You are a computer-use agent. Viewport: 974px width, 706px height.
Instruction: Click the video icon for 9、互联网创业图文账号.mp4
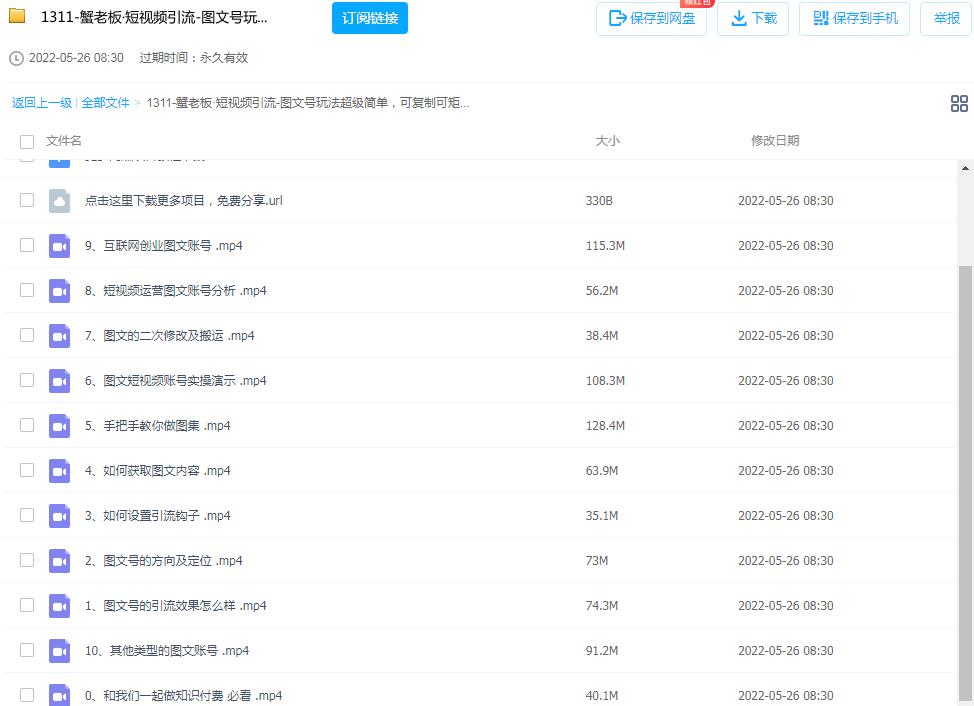(59, 246)
